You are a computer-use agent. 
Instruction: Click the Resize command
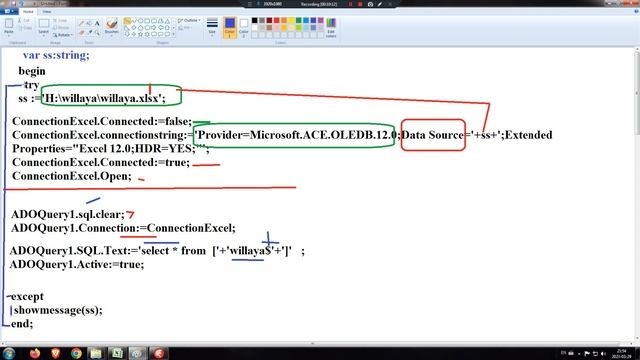pyautogui.click(x=61, y=27)
